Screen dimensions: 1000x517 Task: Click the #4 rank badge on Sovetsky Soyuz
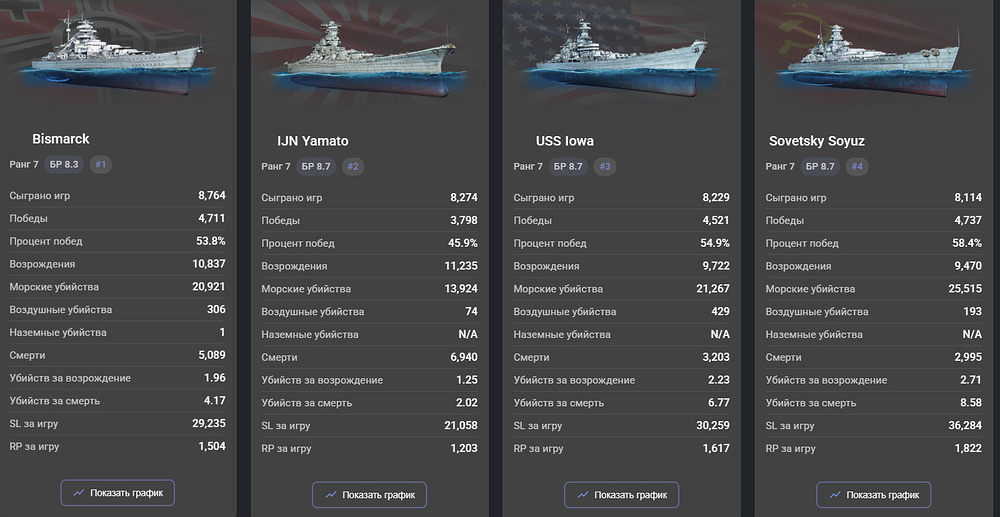(x=857, y=167)
